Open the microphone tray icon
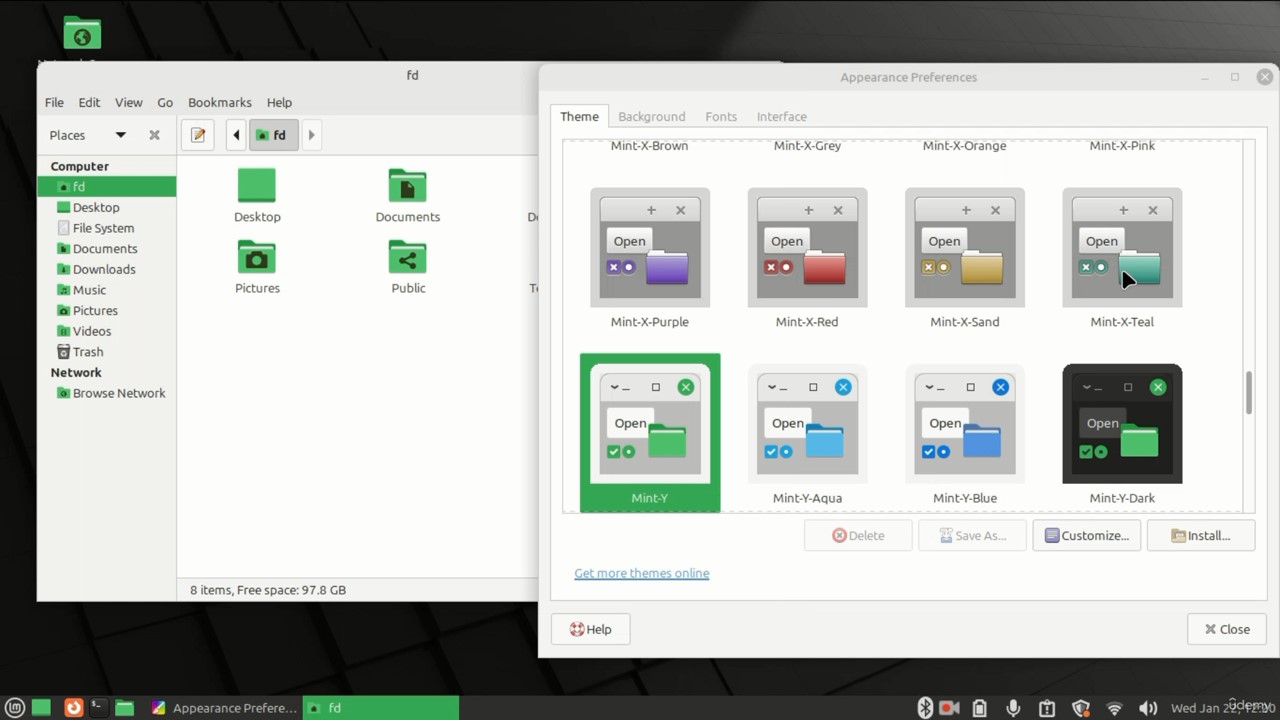Viewport: 1280px width, 720px height. 1013,708
